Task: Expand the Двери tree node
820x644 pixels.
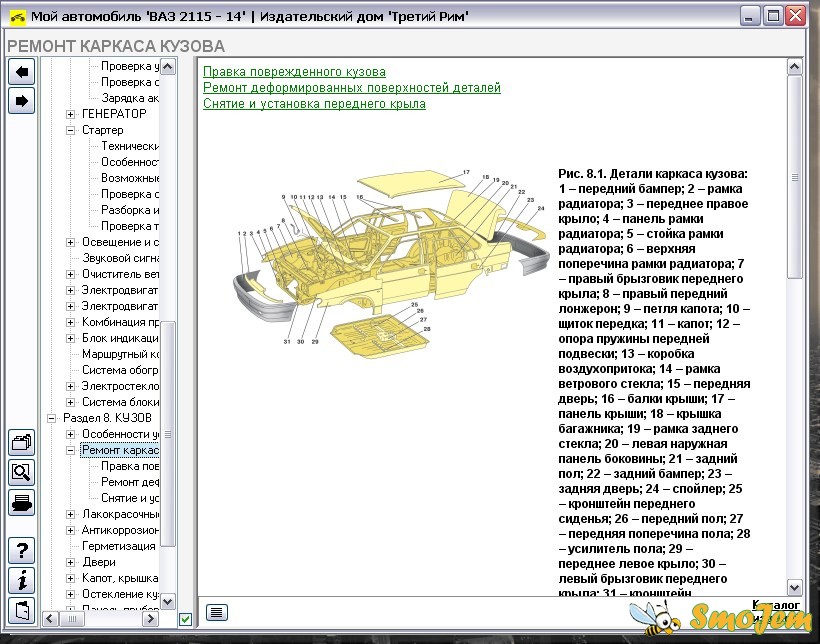Action: click(71, 562)
